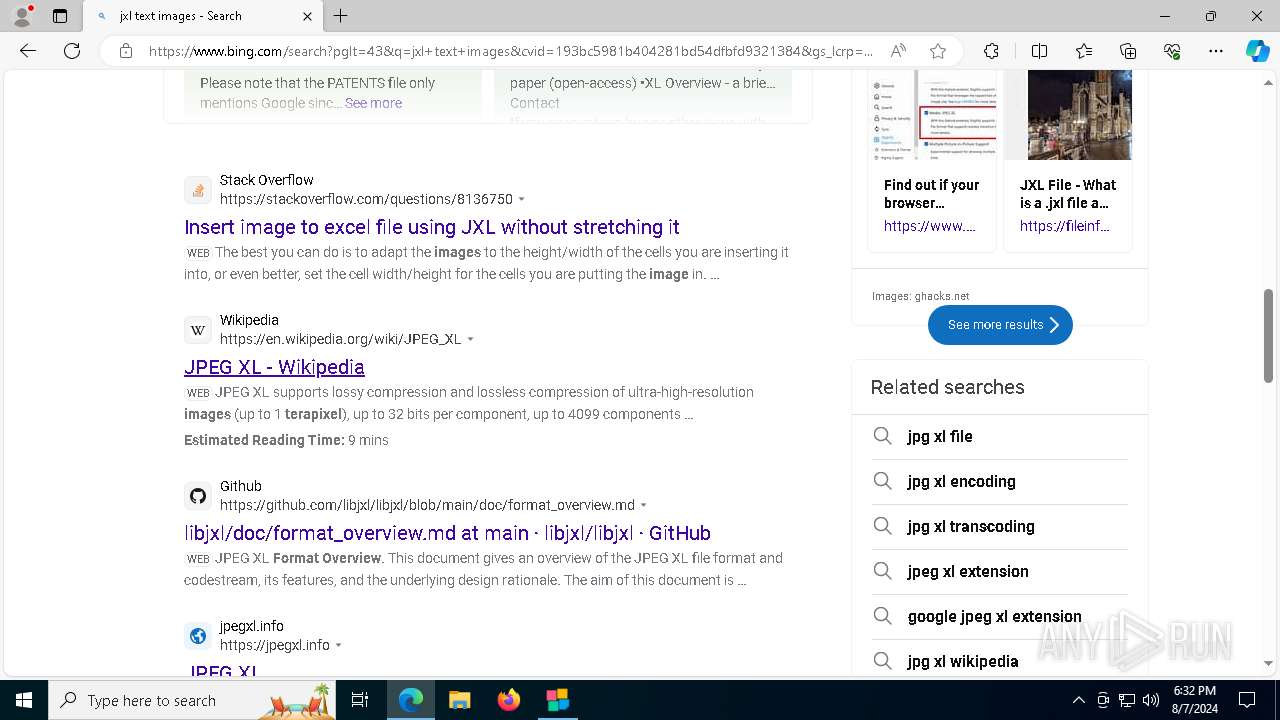Viewport: 1280px width, 720px height.
Task: Open the Favorites list icon
Action: tap(1084, 51)
